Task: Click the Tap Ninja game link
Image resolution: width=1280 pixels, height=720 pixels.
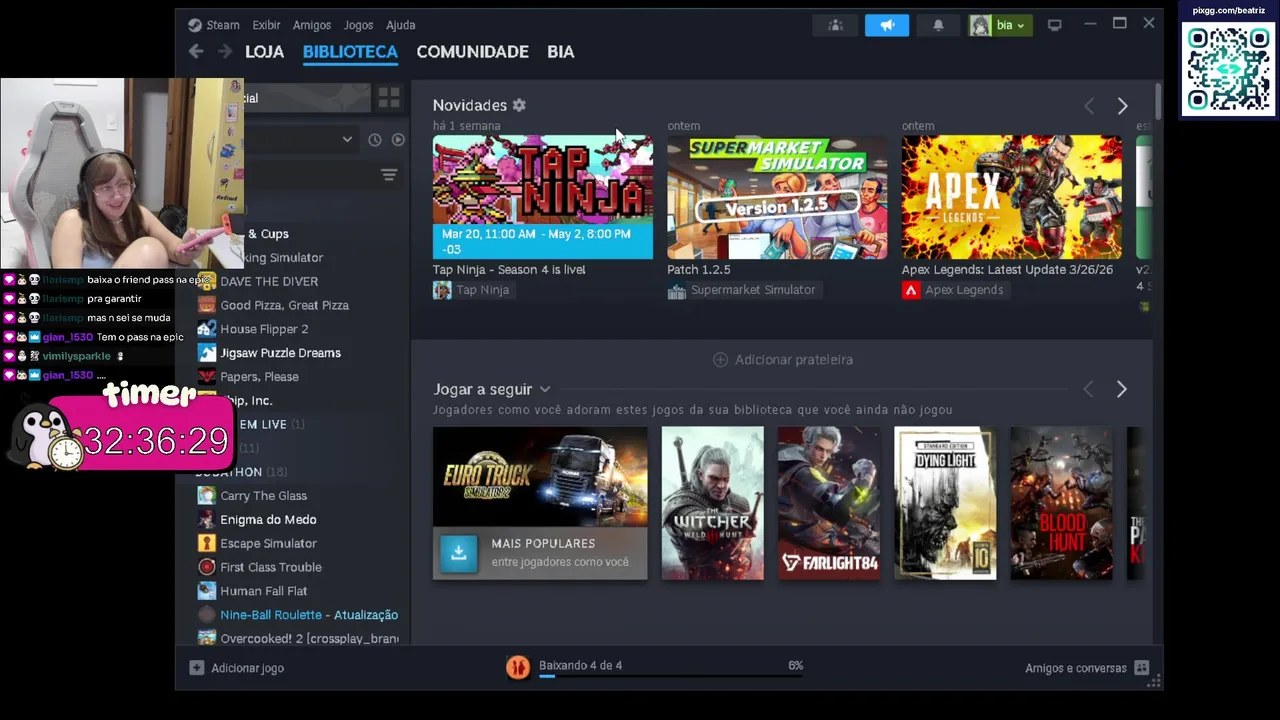Action: (472, 290)
